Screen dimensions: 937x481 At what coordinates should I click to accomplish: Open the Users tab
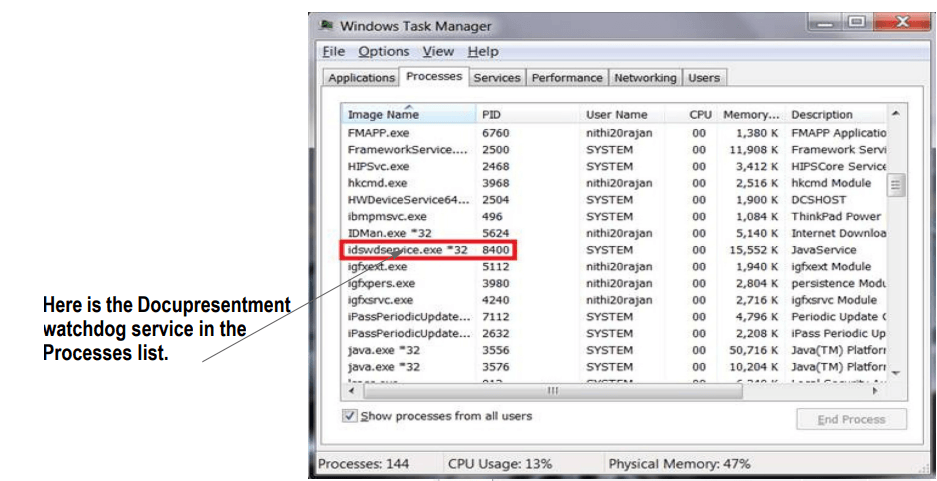(x=704, y=78)
